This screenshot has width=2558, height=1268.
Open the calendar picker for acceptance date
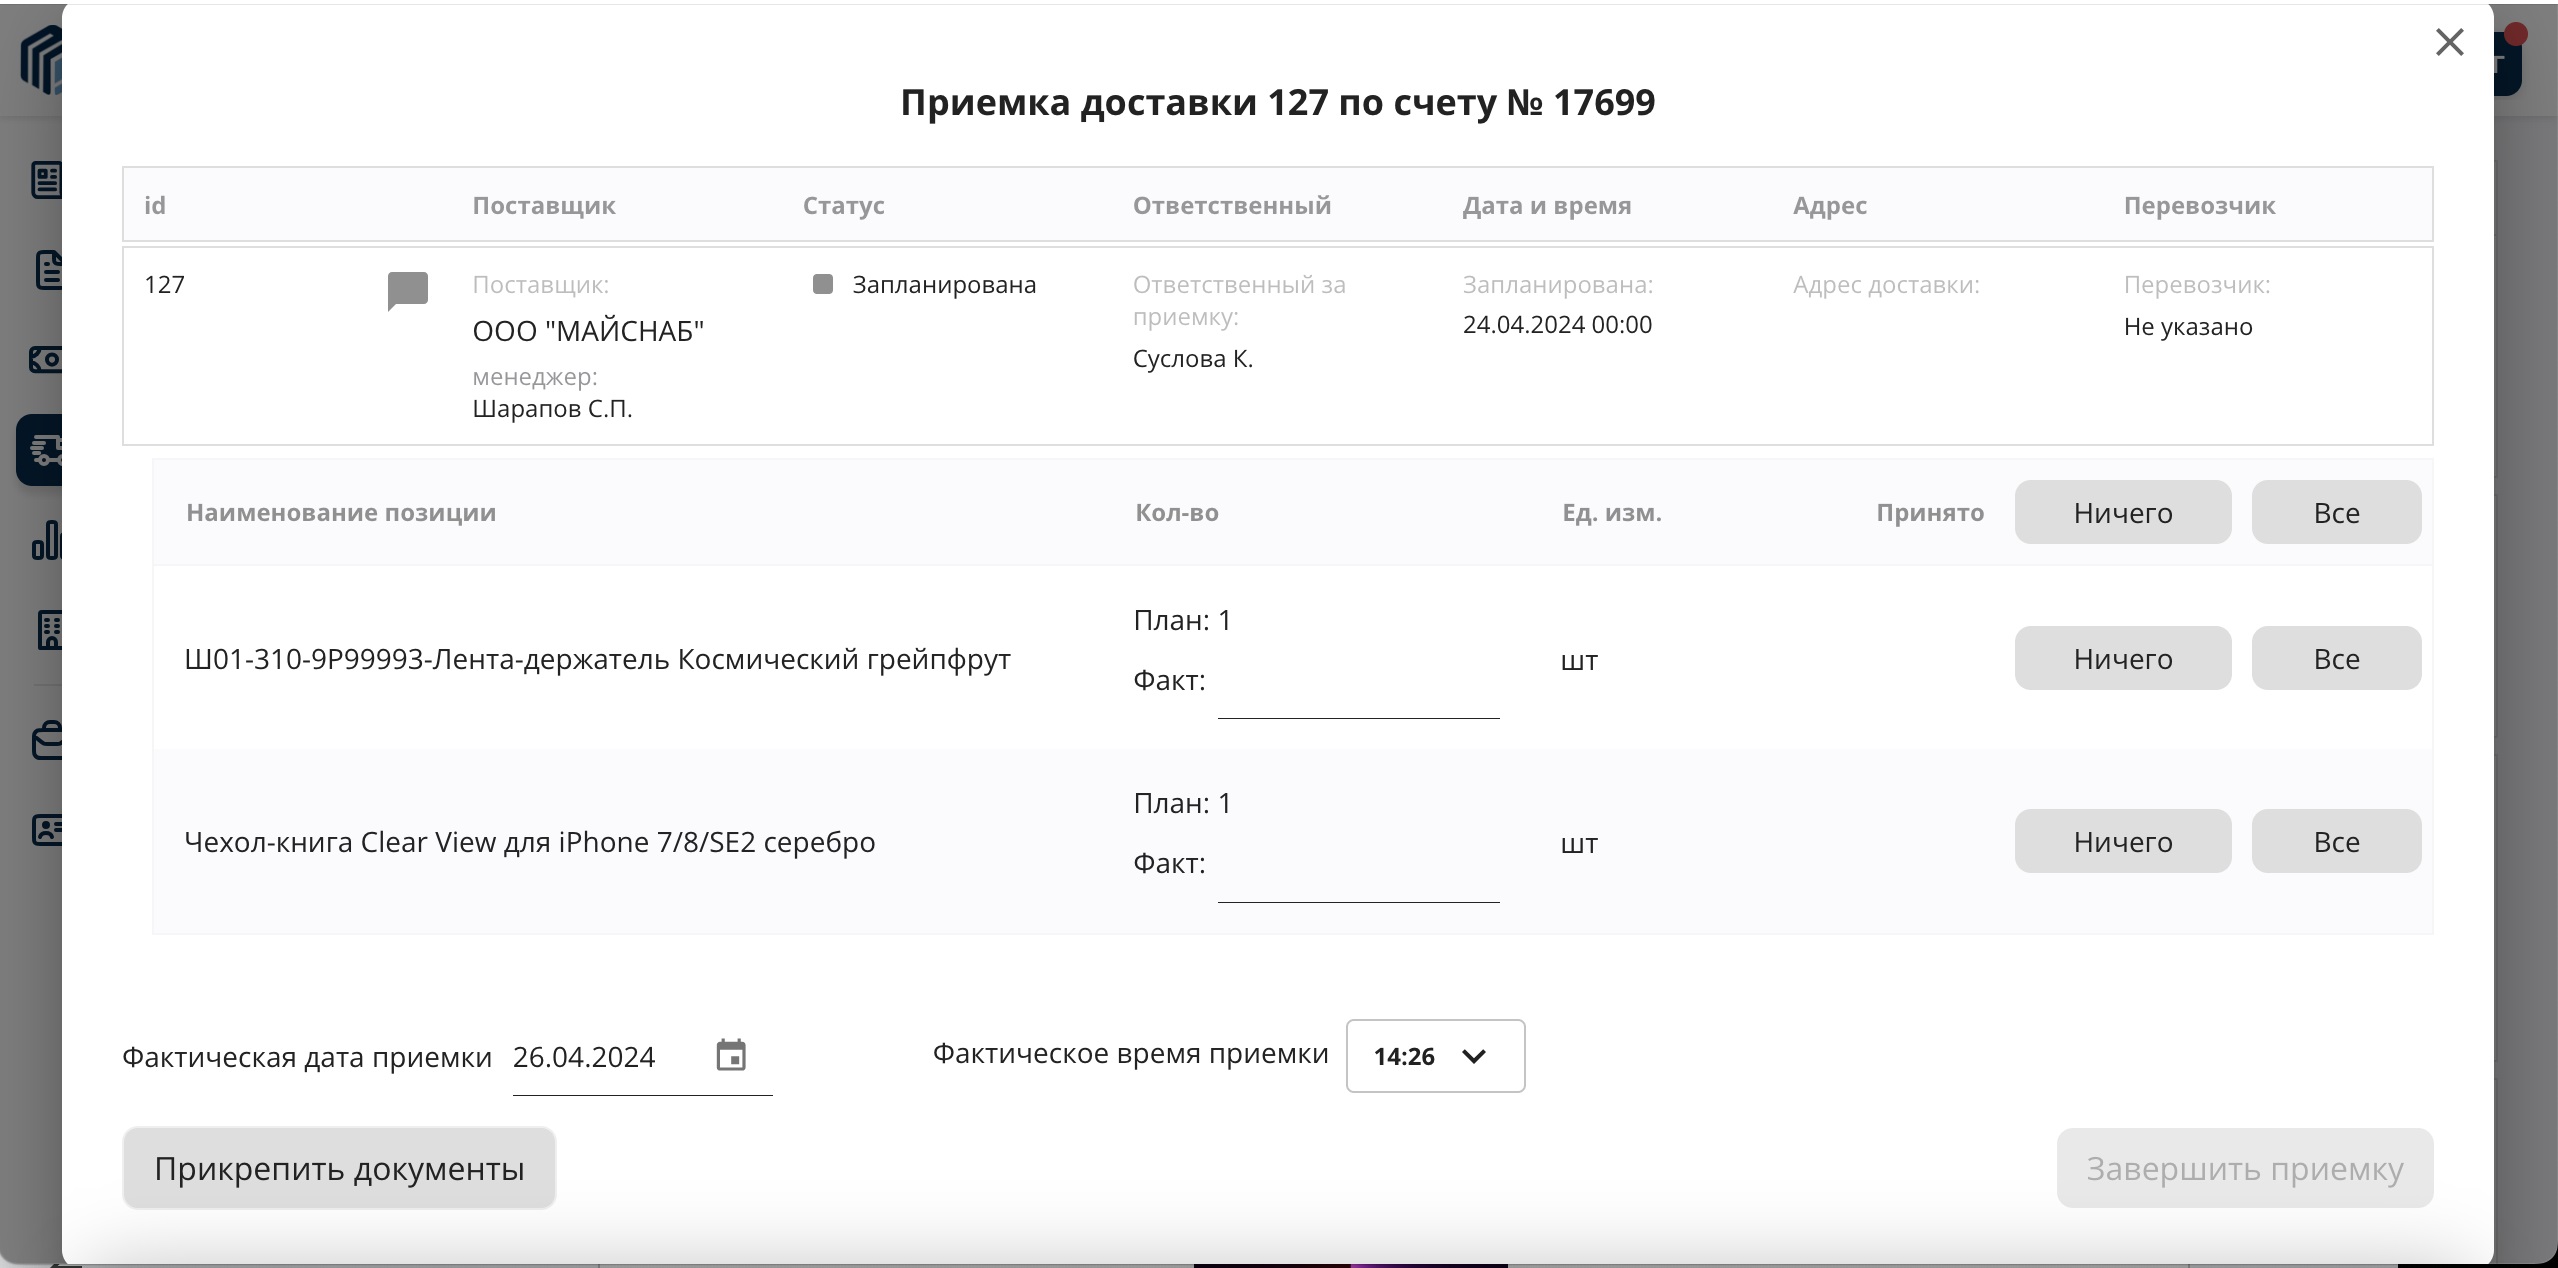click(x=731, y=1055)
